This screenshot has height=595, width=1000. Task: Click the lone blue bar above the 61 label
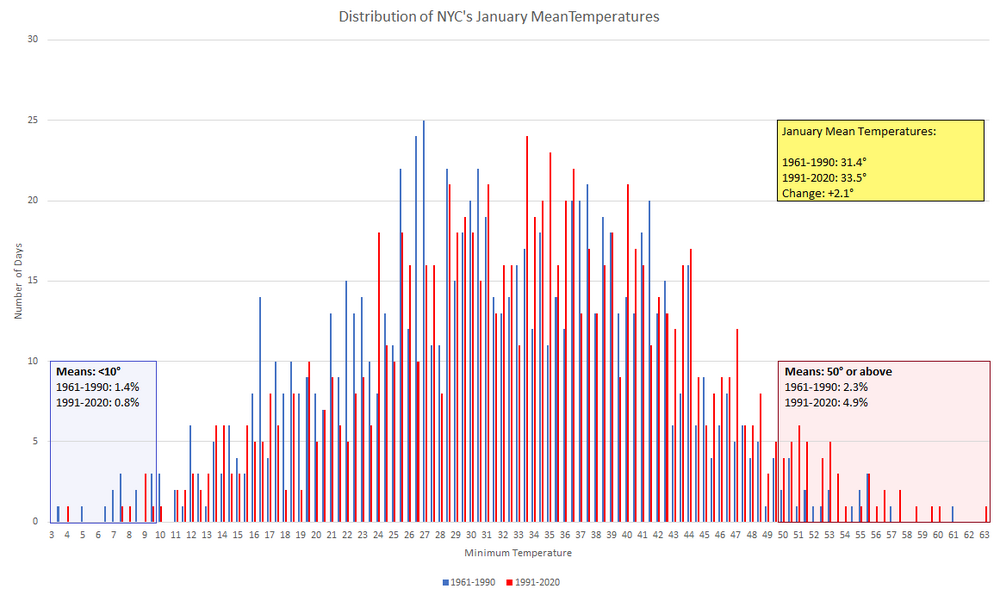click(x=953, y=514)
